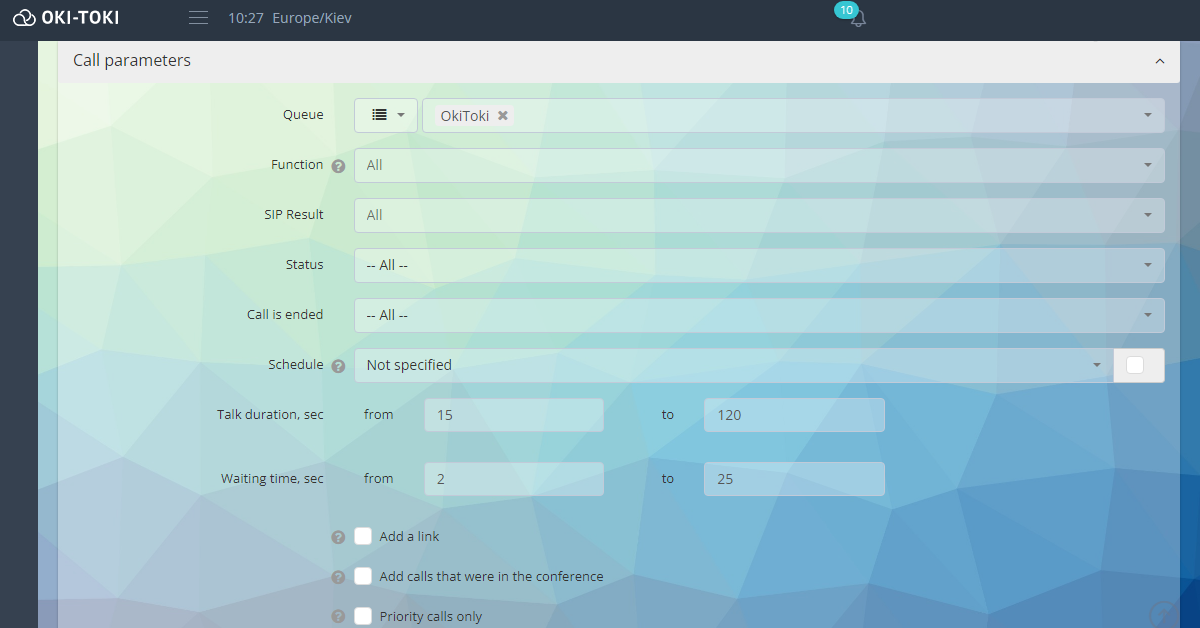Viewport: 1200px width, 628px height.
Task: Open the Queue list-type dropdown button
Action: [x=386, y=115]
